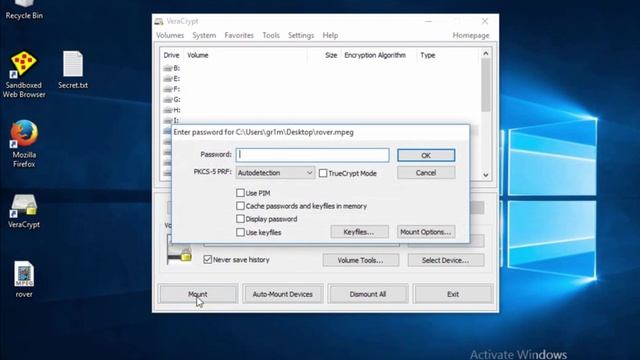Check the Use PIM option
Image resolution: width=640 pixels, height=360 pixels.
(240, 193)
